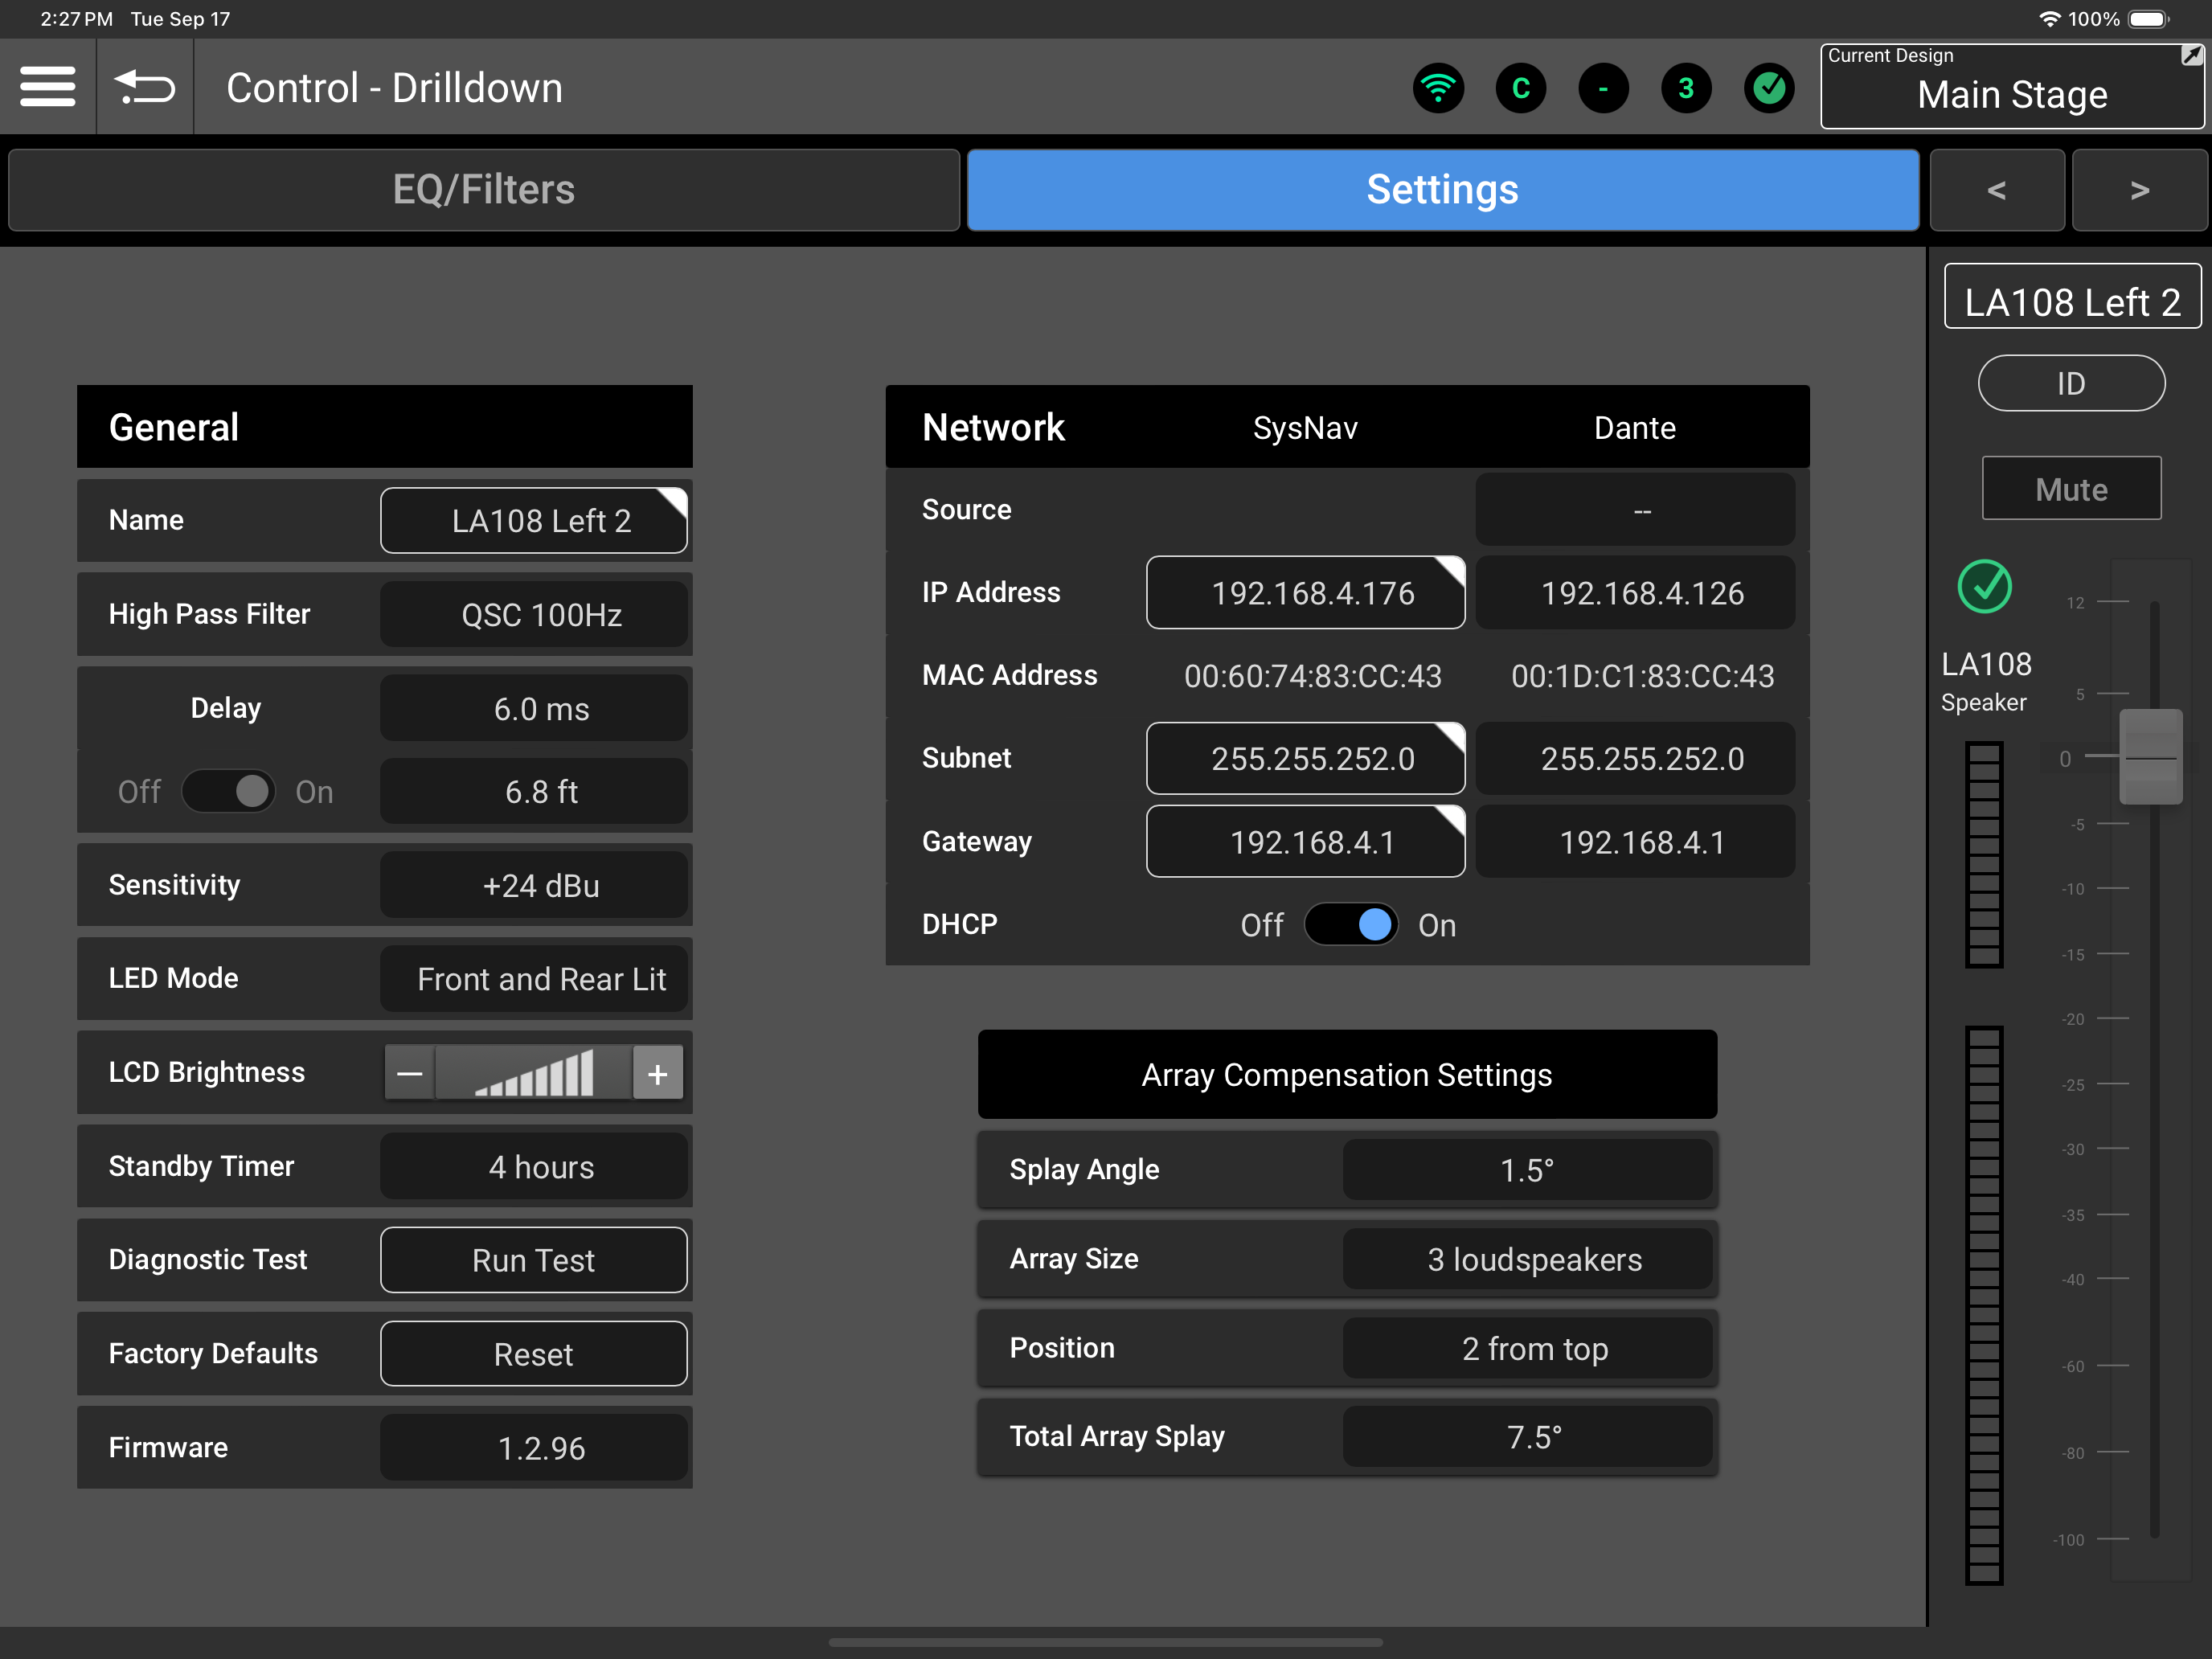Increase LCD brightness with plus button
The width and height of the screenshot is (2212, 1659).
pyautogui.click(x=658, y=1074)
